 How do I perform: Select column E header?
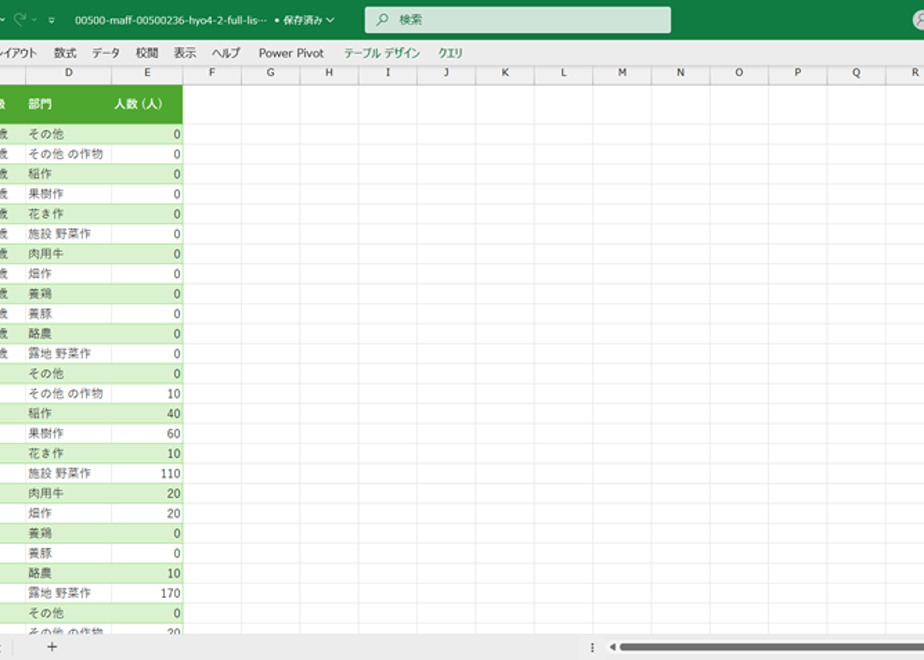pyautogui.click(x=147, y=73)
